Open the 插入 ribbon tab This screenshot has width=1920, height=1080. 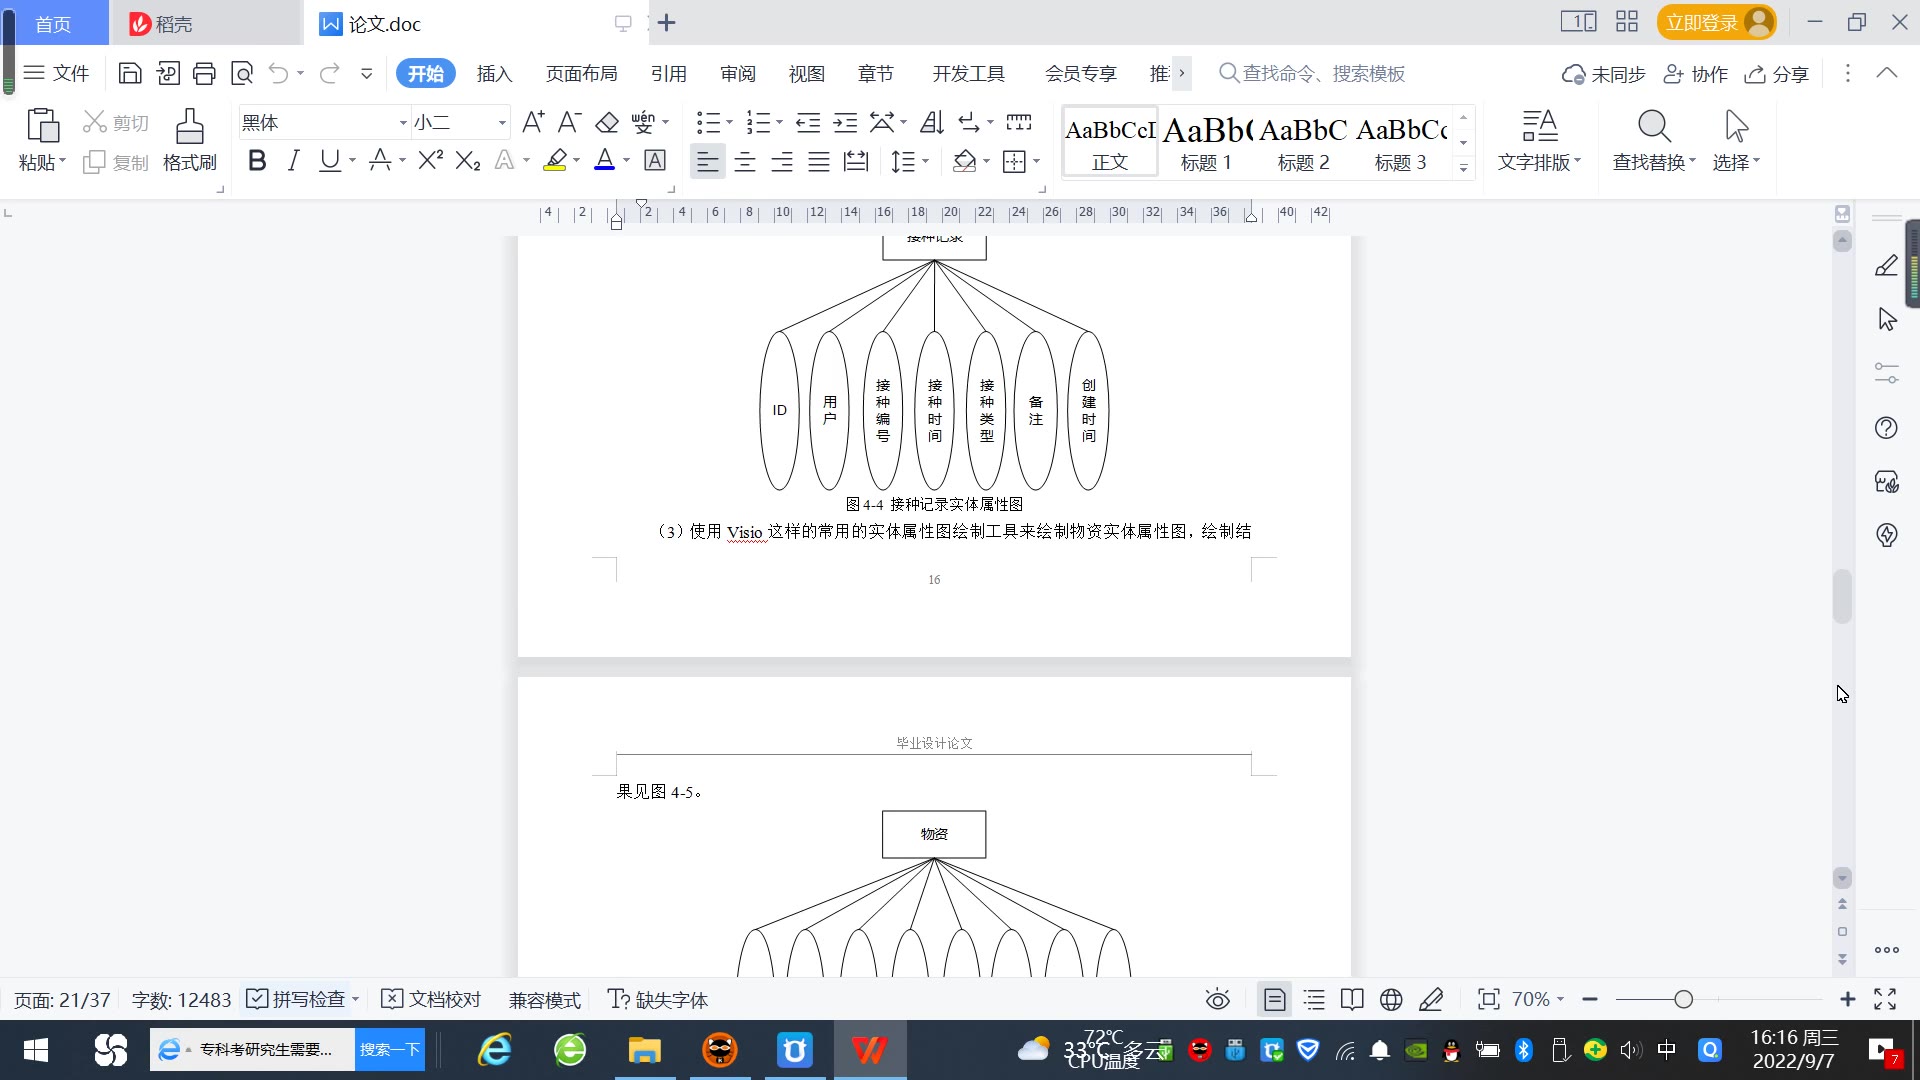pos(494,74)
